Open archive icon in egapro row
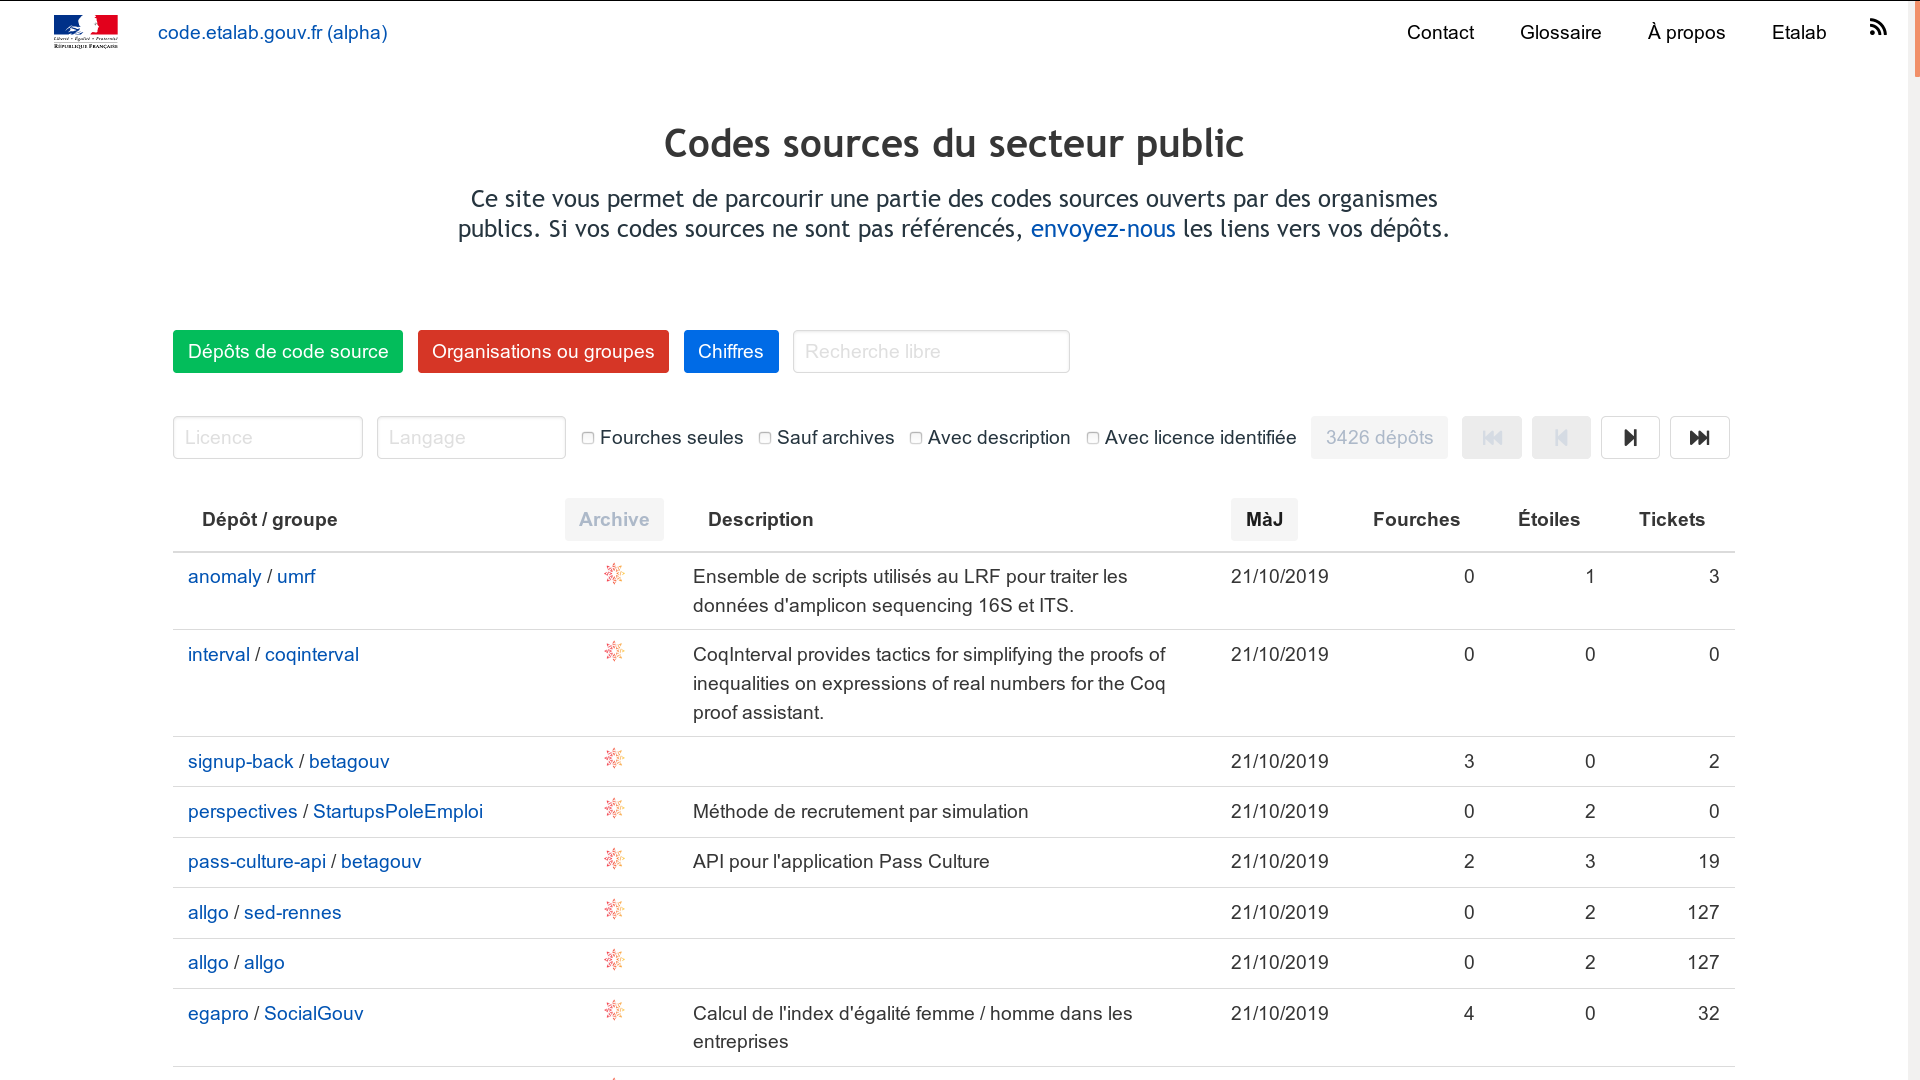1920x1080 pixels. pyautogui.click(x=614, y=1011)
